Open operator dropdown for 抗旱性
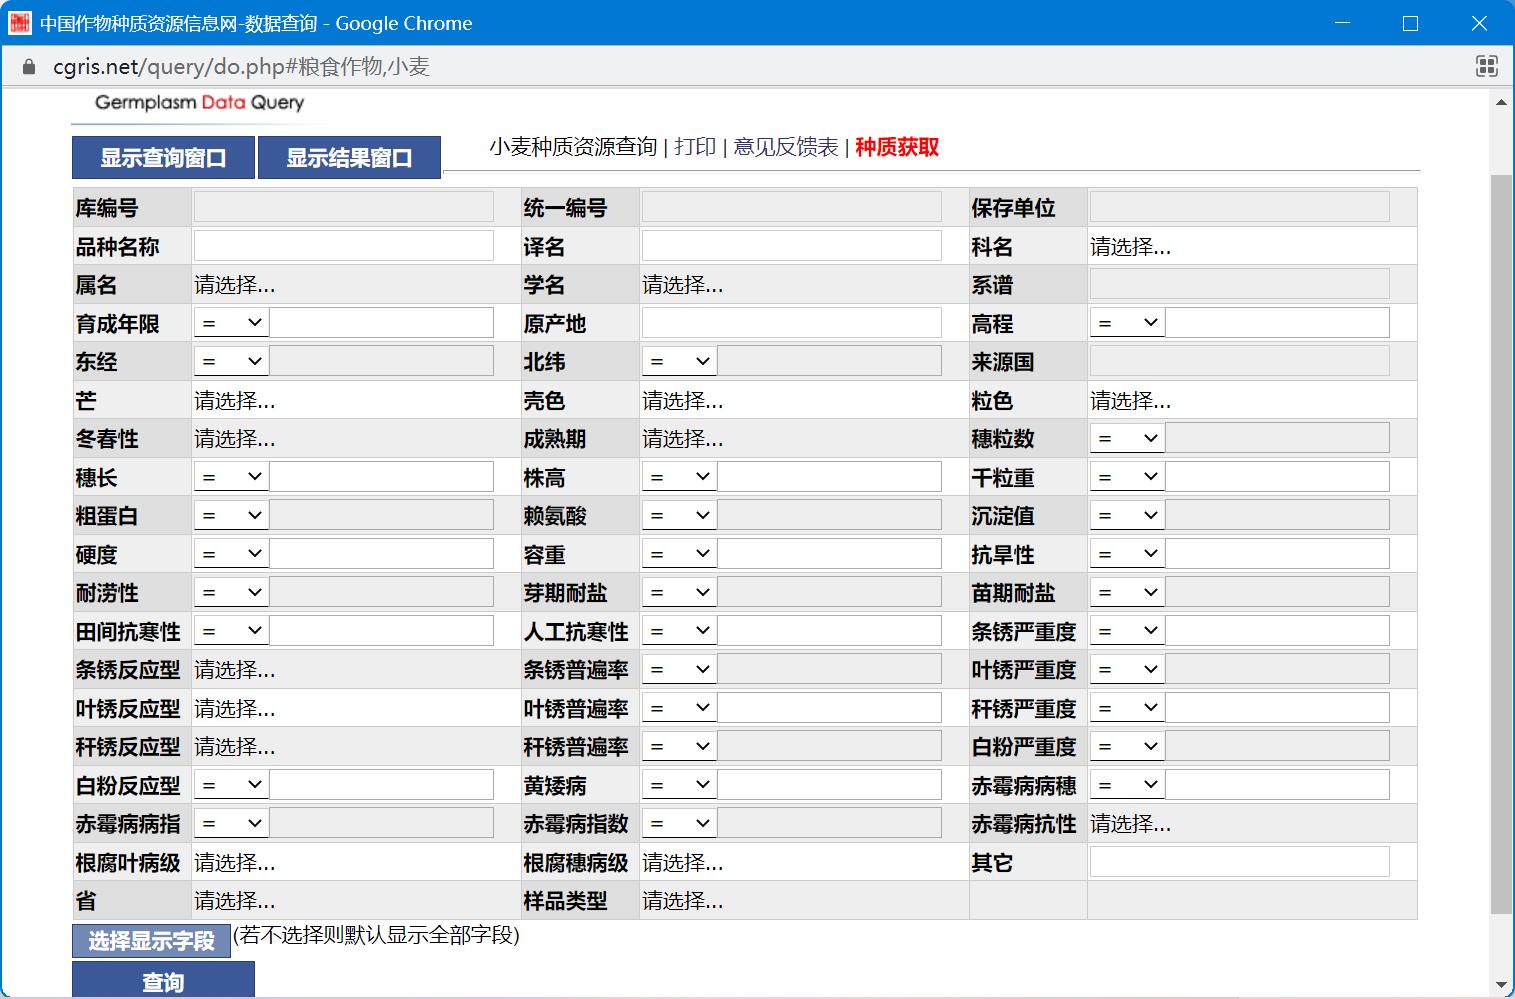 point(1127,554)
